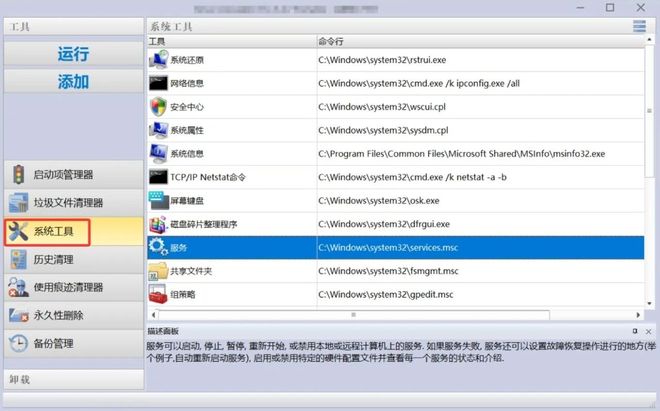Sort by the 命令行 column header

click(x=480, y=41)
